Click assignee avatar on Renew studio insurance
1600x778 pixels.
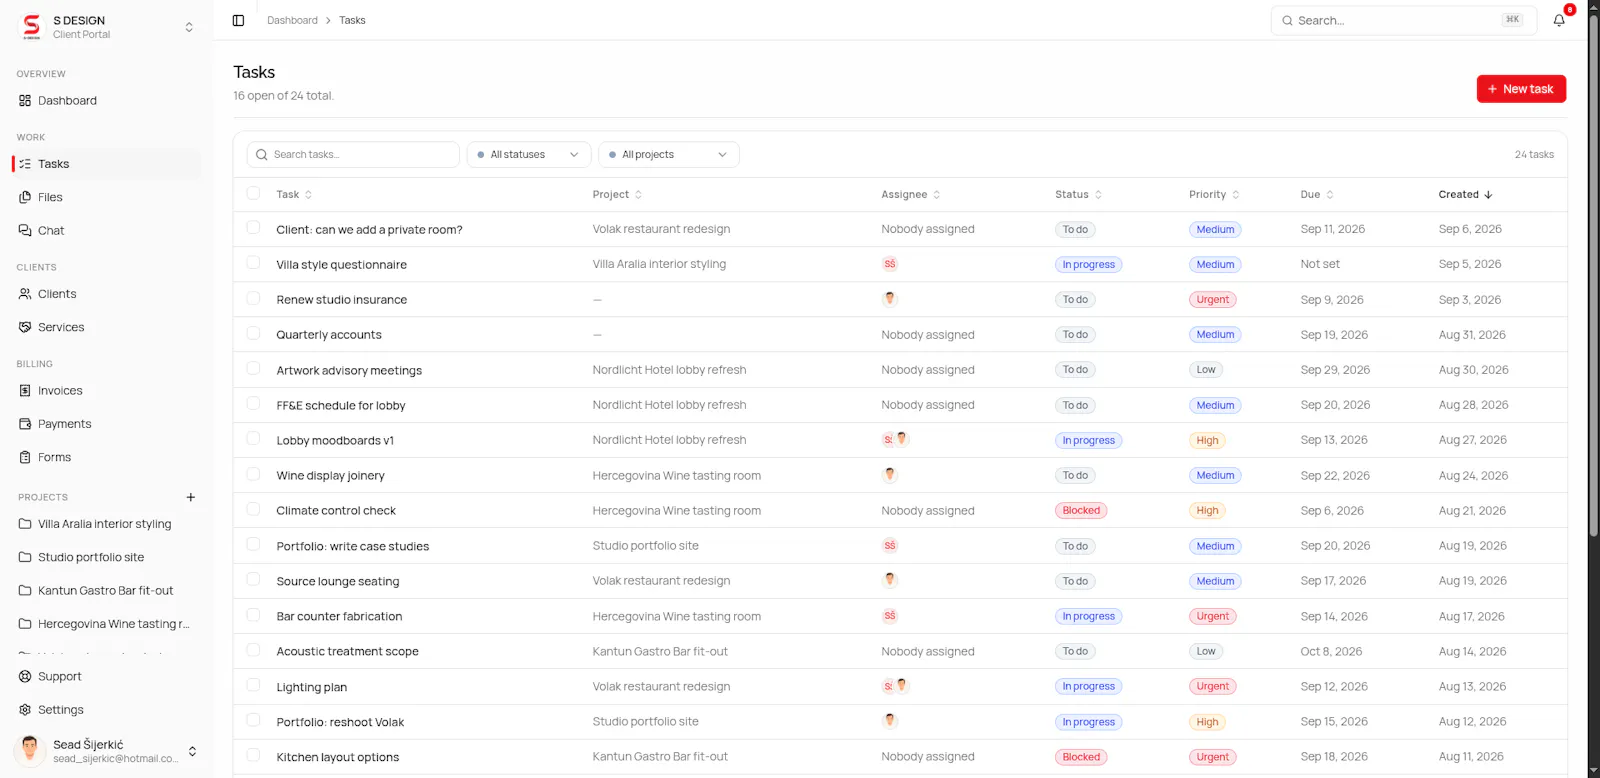890,299
